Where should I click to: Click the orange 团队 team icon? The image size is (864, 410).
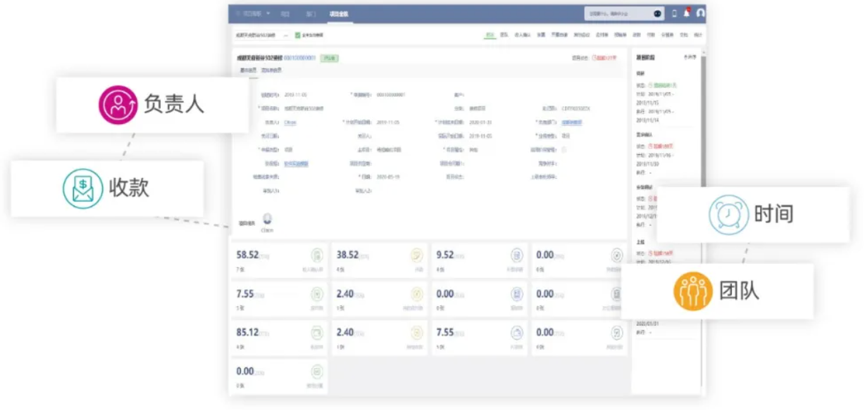pos(692,291)
